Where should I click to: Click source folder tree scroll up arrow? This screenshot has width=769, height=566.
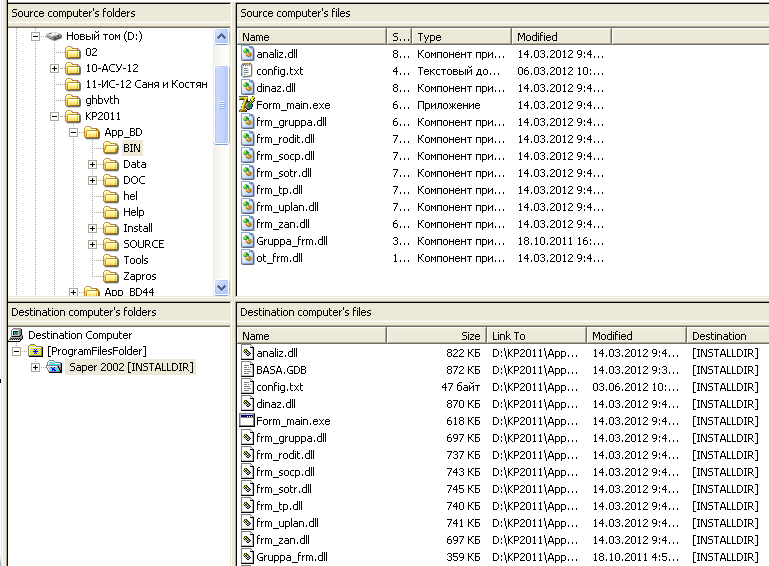coord(222,37)
